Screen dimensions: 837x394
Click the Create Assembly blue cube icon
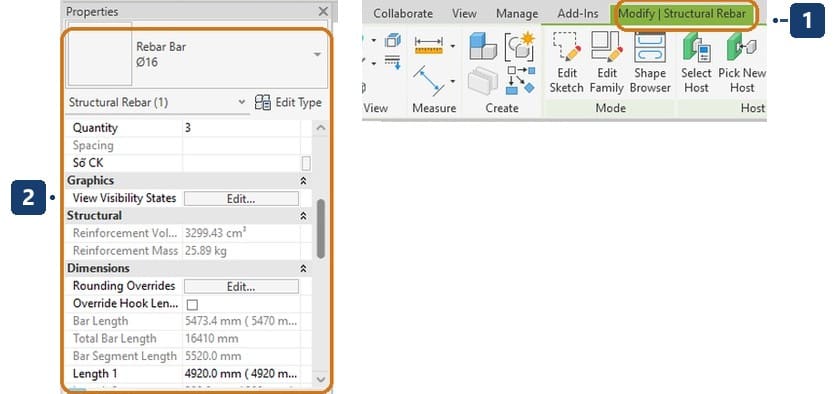[483, 46]
